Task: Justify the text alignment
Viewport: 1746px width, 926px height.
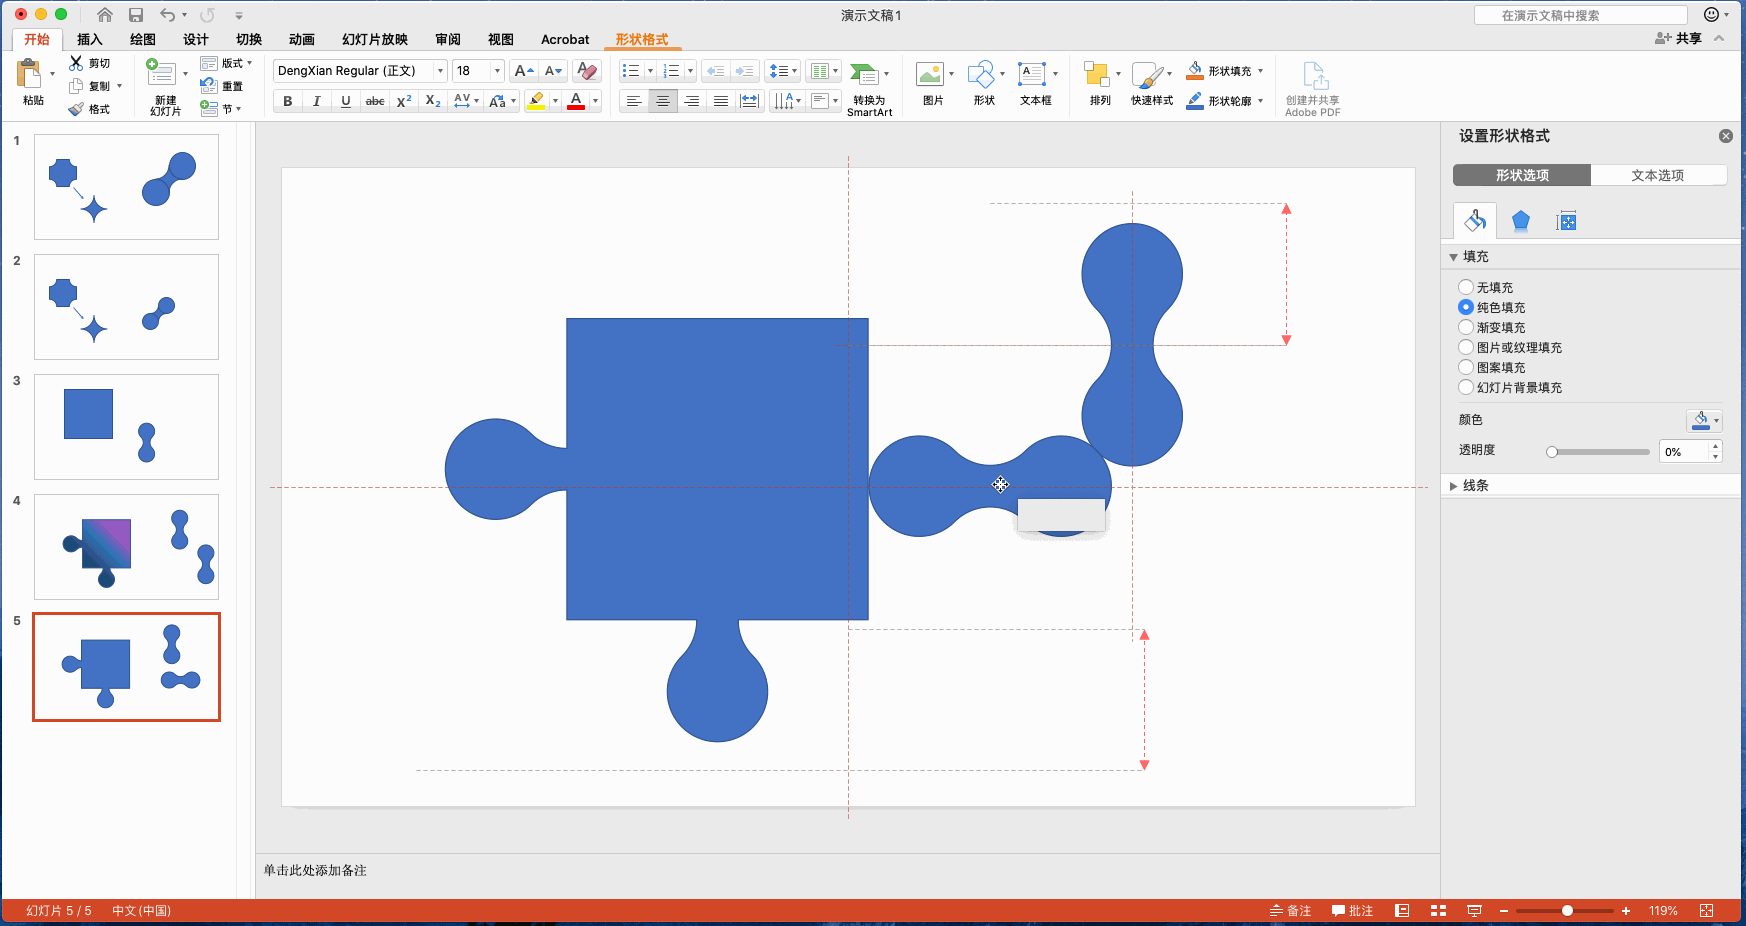Action: pyautogui.click(x=721, y=101)
